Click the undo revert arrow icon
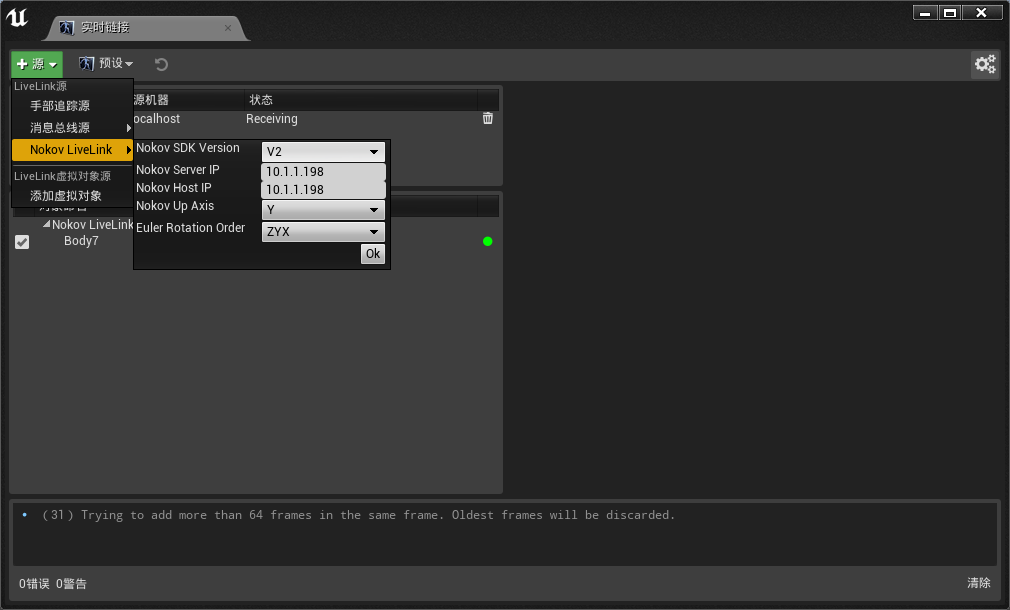 (x=161, y=64)
